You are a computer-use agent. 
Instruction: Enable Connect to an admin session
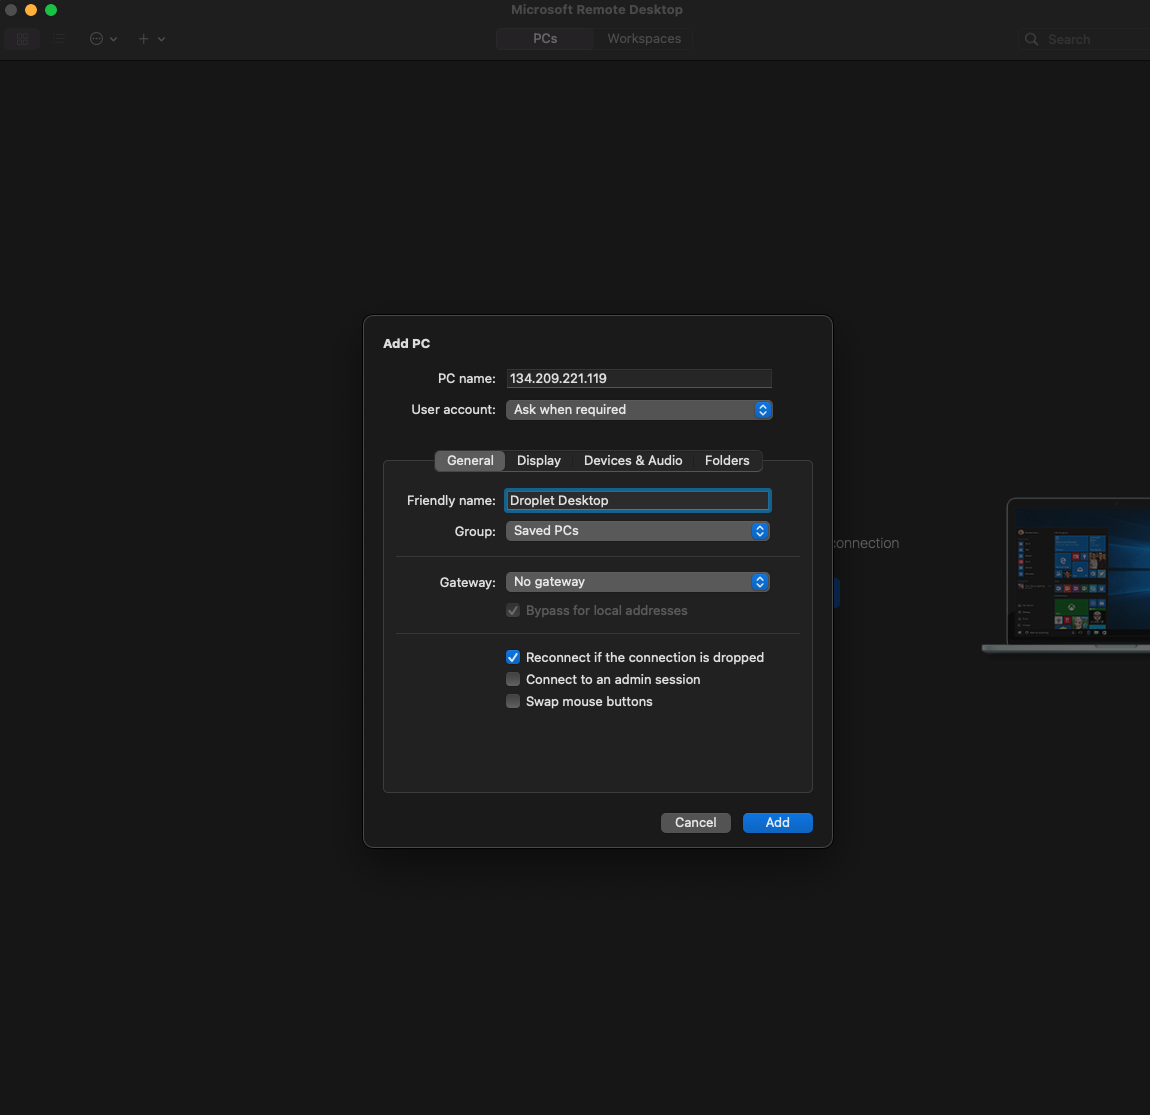513,679
